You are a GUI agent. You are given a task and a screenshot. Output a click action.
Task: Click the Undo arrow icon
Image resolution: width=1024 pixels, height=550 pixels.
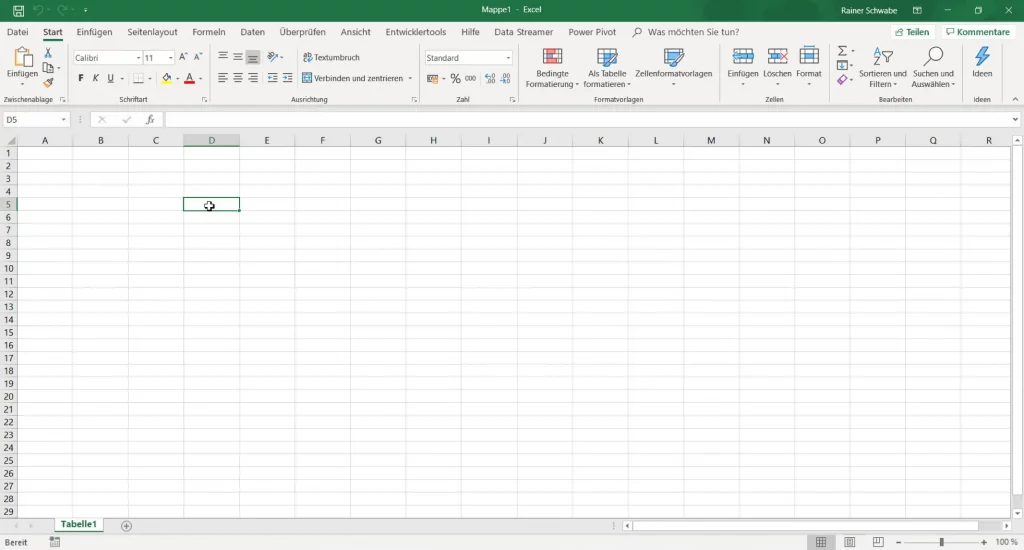point(38,10)
